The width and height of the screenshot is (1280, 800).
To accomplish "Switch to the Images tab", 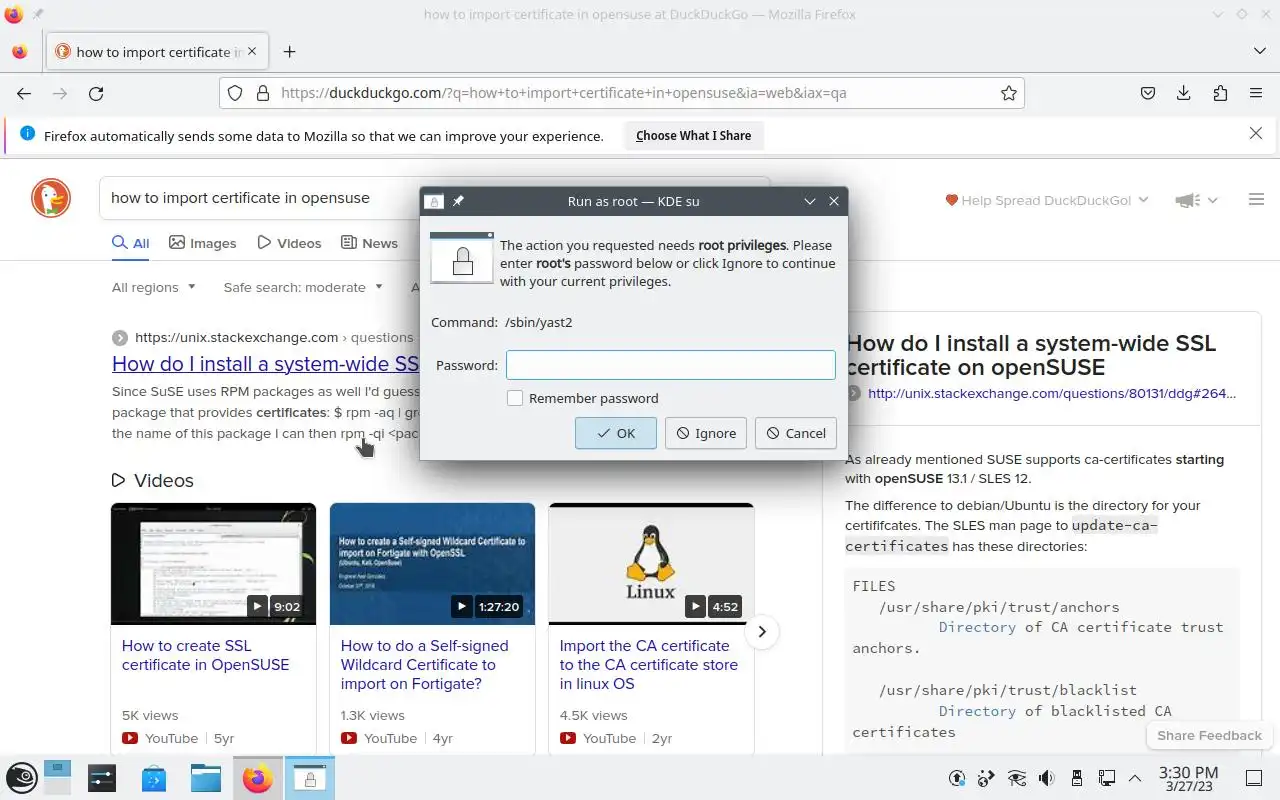I will click(203, 243).
